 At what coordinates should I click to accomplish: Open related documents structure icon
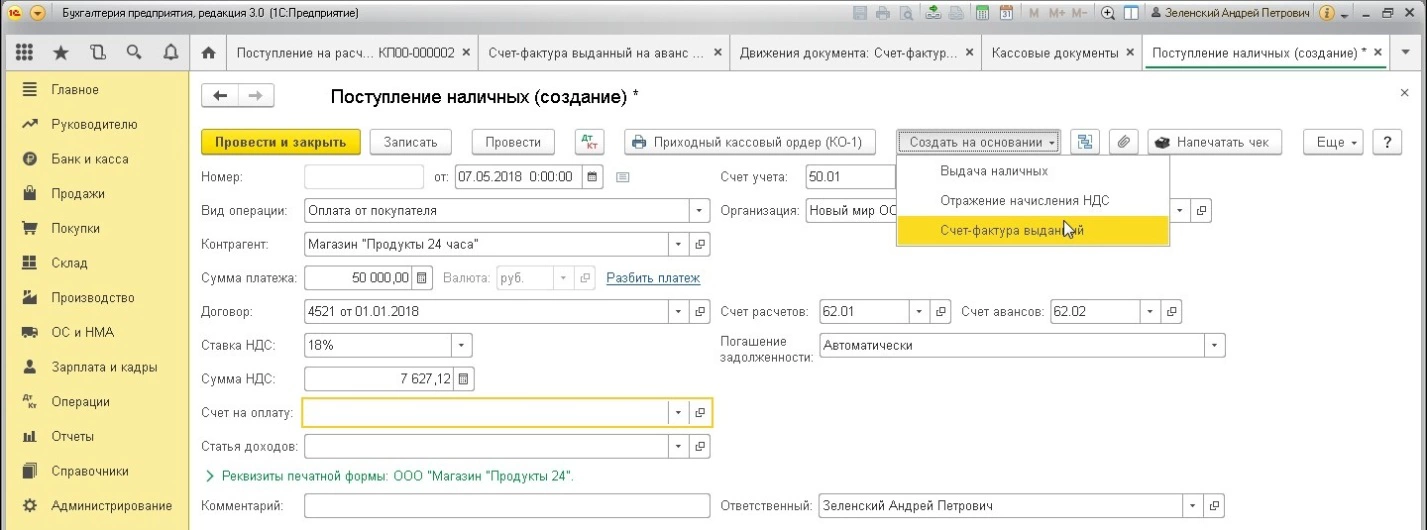[1083, 142]
